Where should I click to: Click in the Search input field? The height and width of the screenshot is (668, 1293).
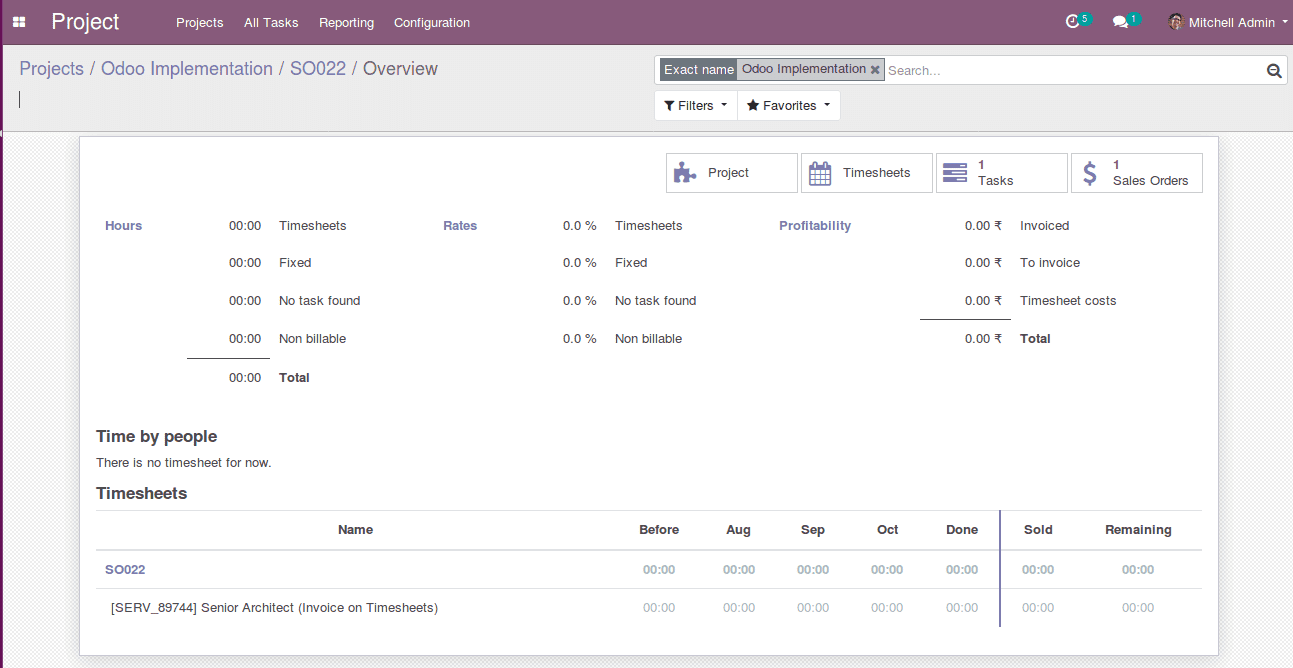click(x=1075, y=71)
